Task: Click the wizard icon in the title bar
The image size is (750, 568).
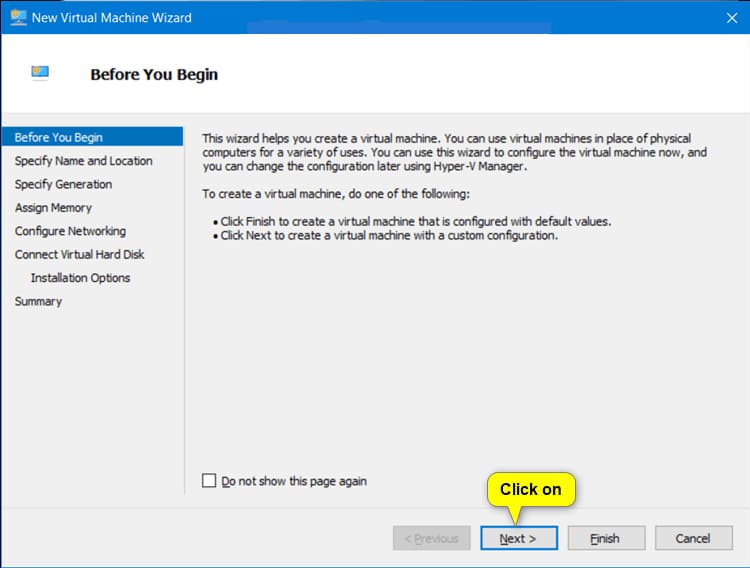Action: coord(18,17)
